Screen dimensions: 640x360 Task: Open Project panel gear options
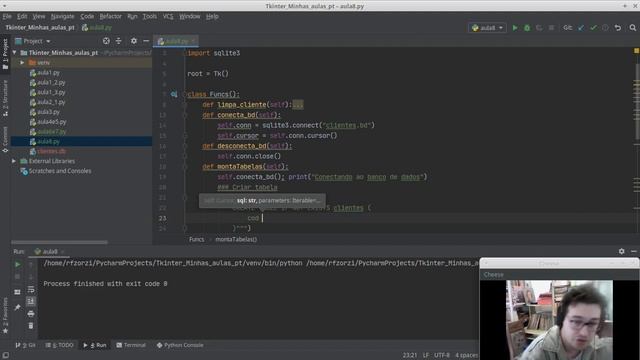pos(133,41)
